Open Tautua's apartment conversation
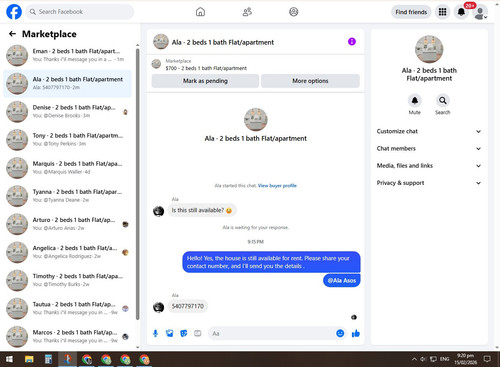 [67, 308]
